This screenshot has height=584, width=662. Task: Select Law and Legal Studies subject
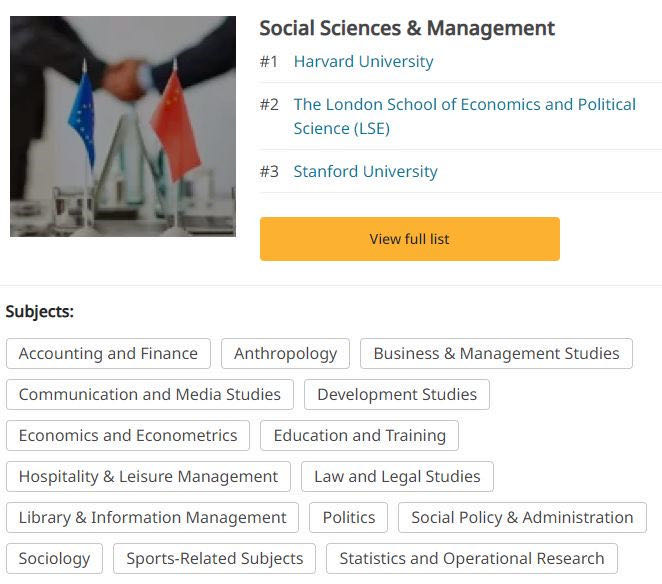tap(397, 477)
